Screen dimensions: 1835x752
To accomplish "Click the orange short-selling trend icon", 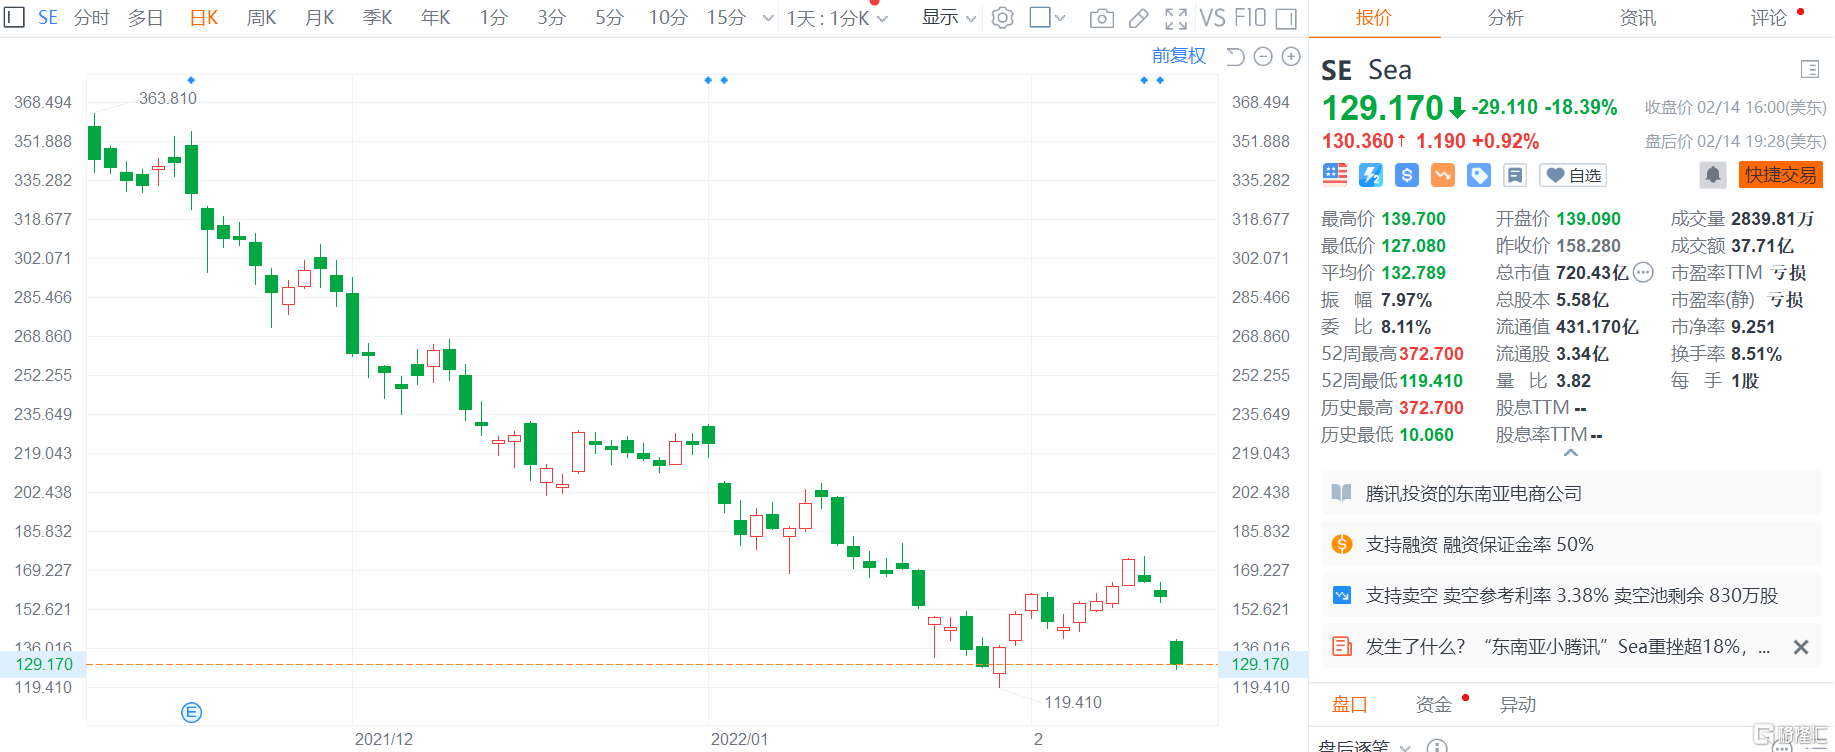I will click(1443, 175).
